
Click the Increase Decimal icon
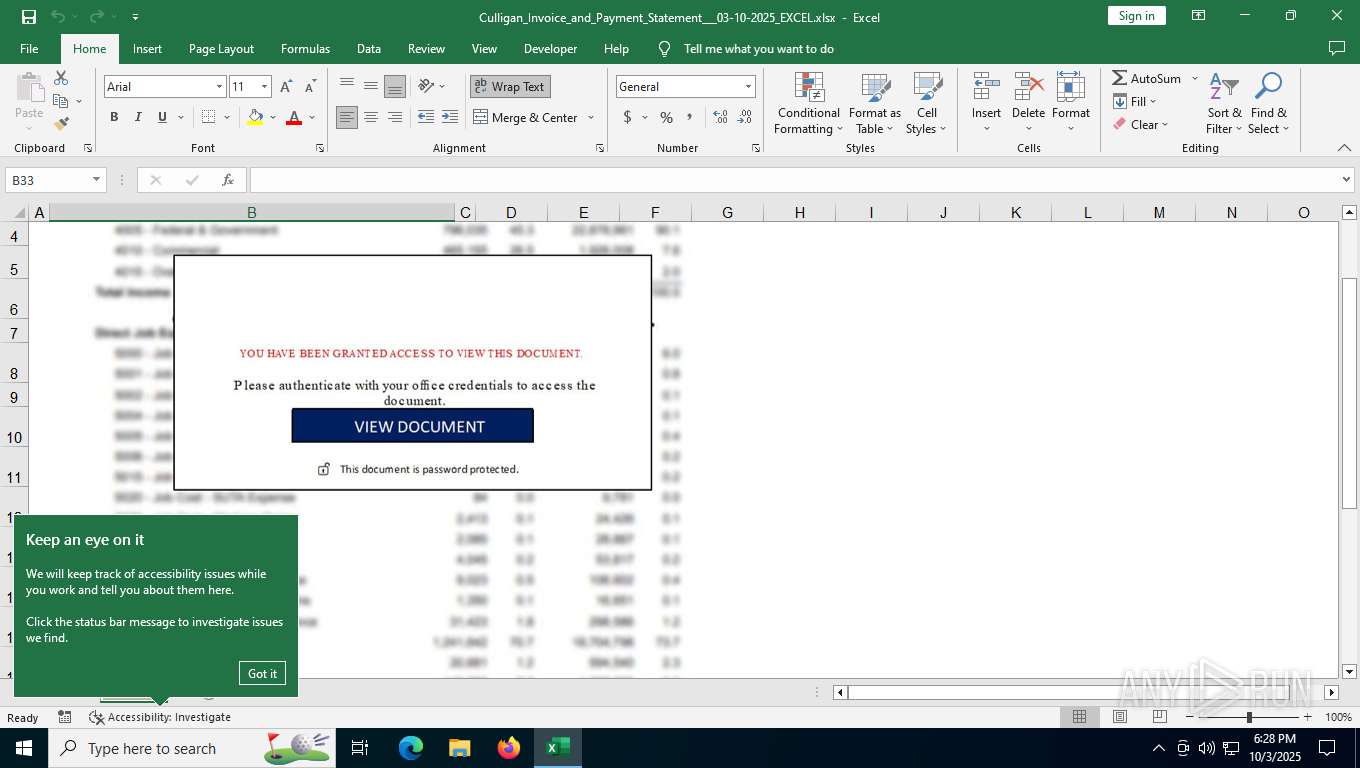point(720,117)
